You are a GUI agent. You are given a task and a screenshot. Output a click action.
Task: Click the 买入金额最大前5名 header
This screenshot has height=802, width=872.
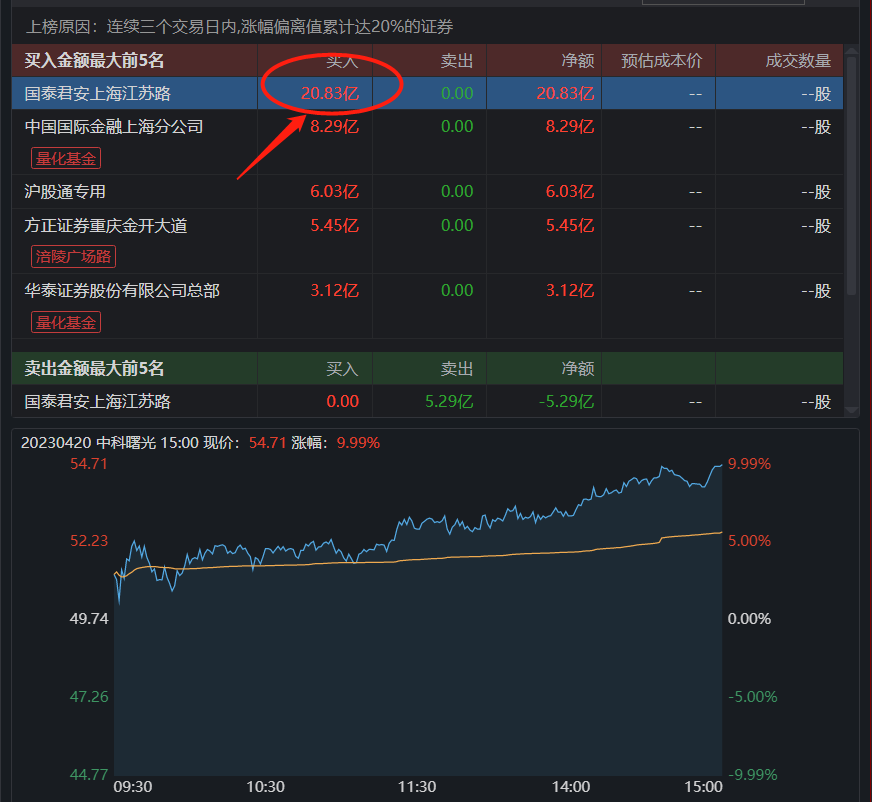[x=94, y=61]
